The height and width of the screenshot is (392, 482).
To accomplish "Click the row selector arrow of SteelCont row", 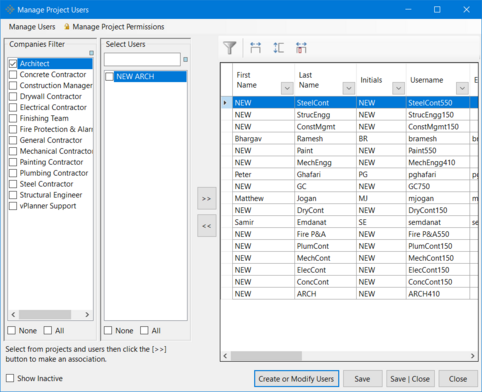I will pos(226,103).
